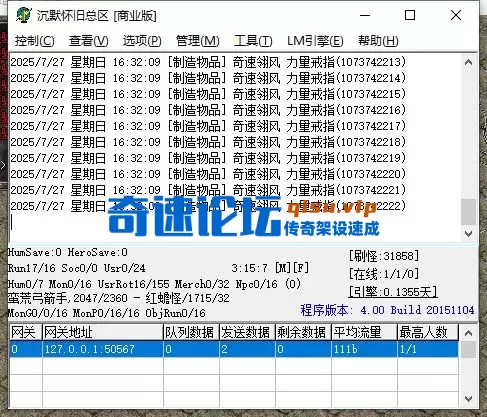Click the [刷怪:31858] status label

click(x=384, y=256)
